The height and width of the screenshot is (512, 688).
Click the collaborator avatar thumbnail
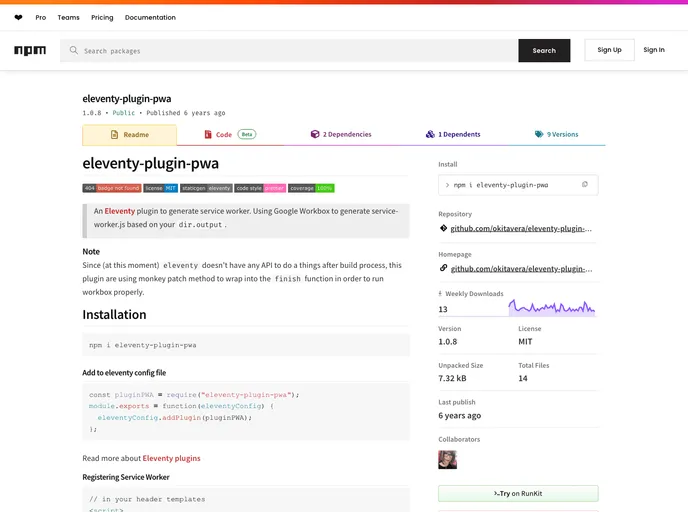click(448, 460)
